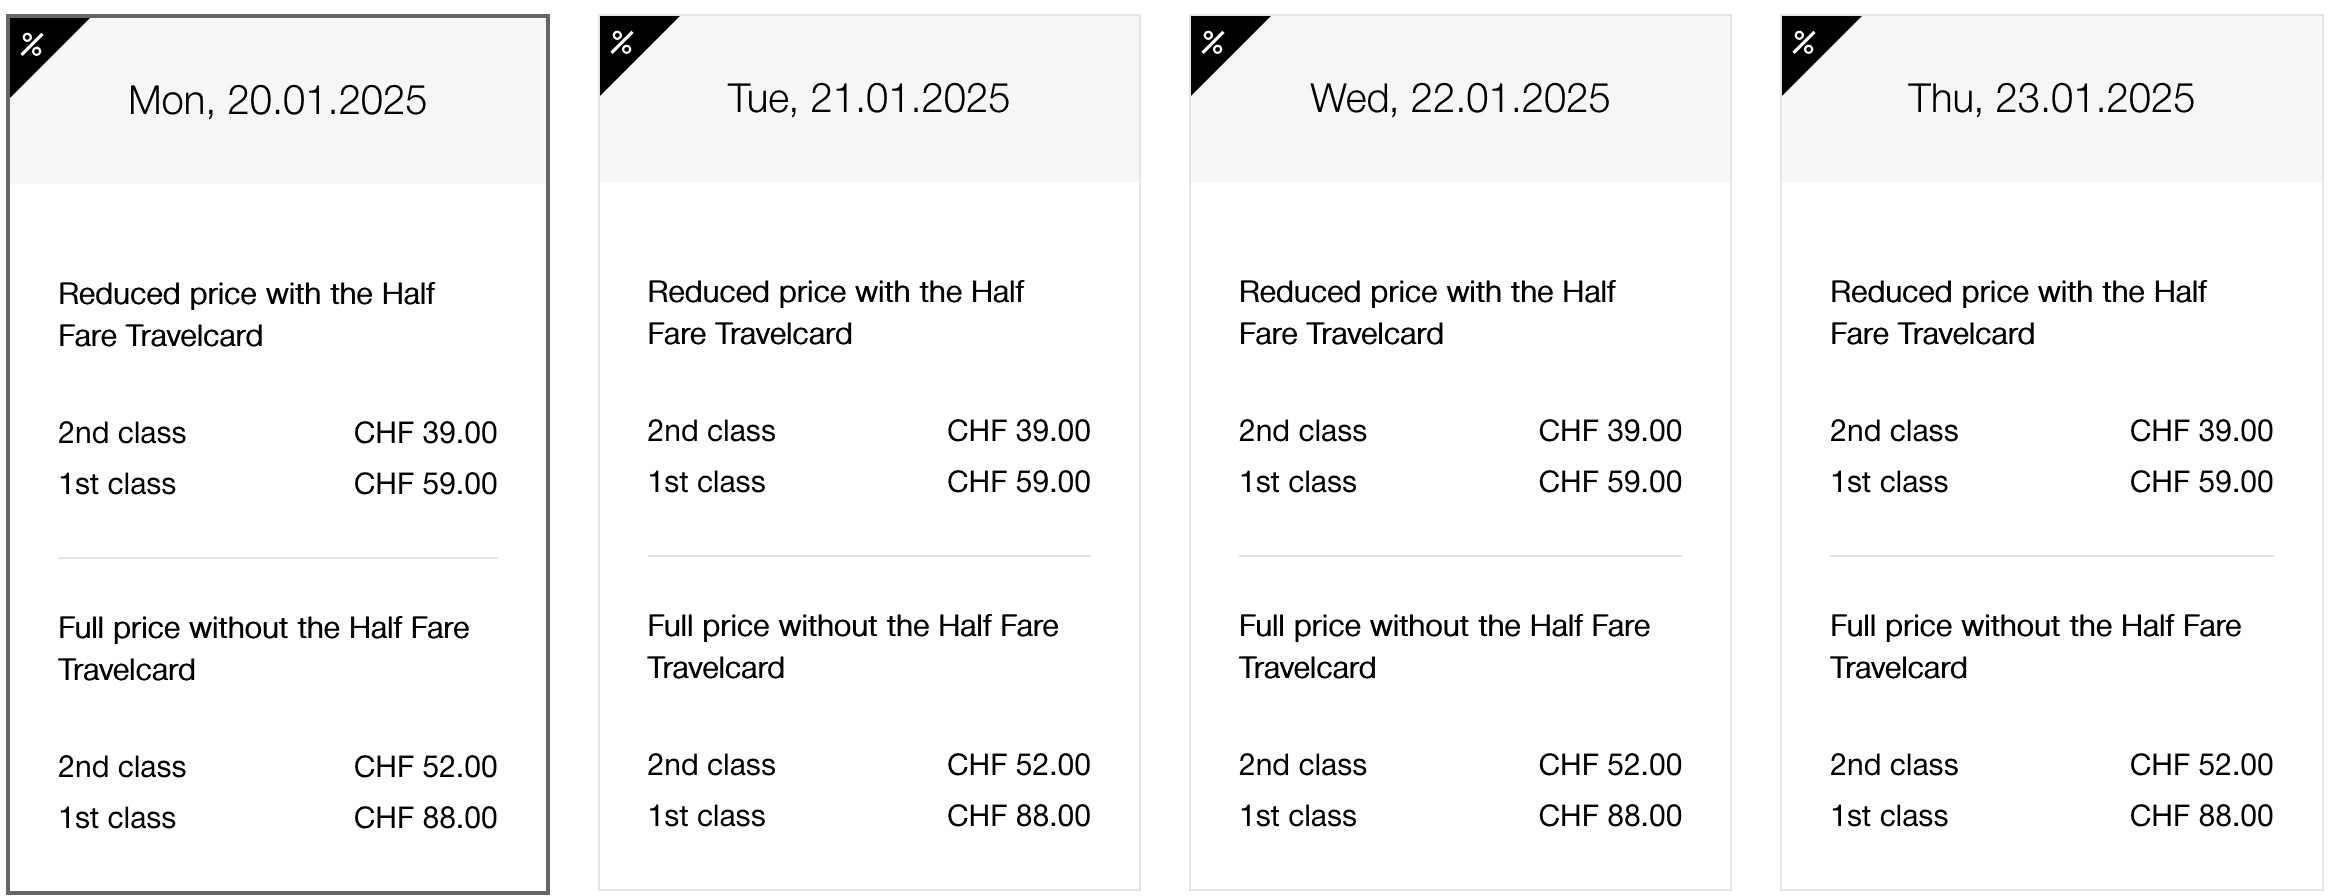Viewport: 2328px width, 896px height.
Task: Click Thursday's reduced 1st class CHF 59.00
Action: (x=2200, y=482)
